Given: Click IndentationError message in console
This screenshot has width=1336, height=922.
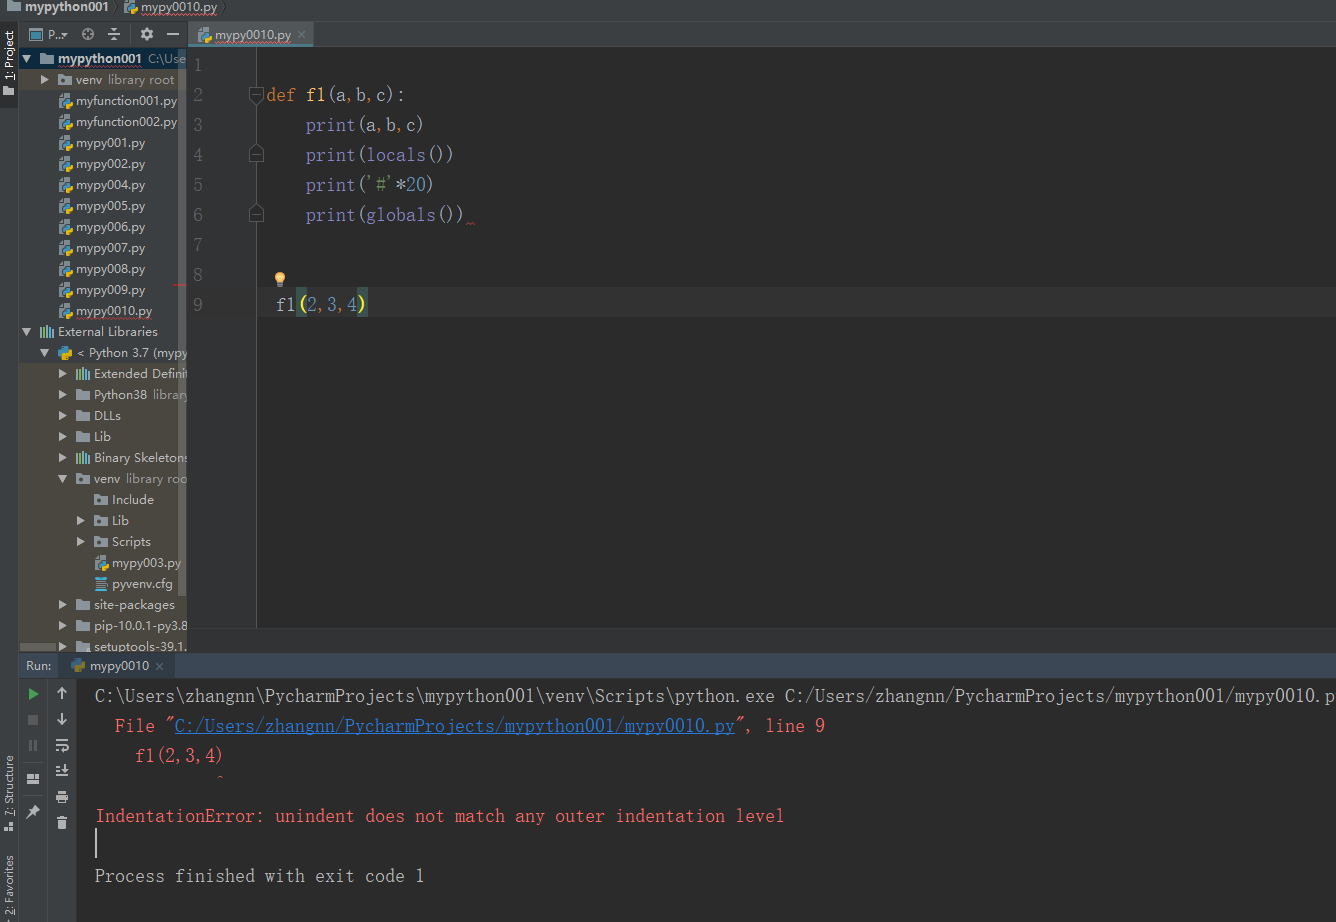Looking at the screenshot, I should [x=439, y=816].
